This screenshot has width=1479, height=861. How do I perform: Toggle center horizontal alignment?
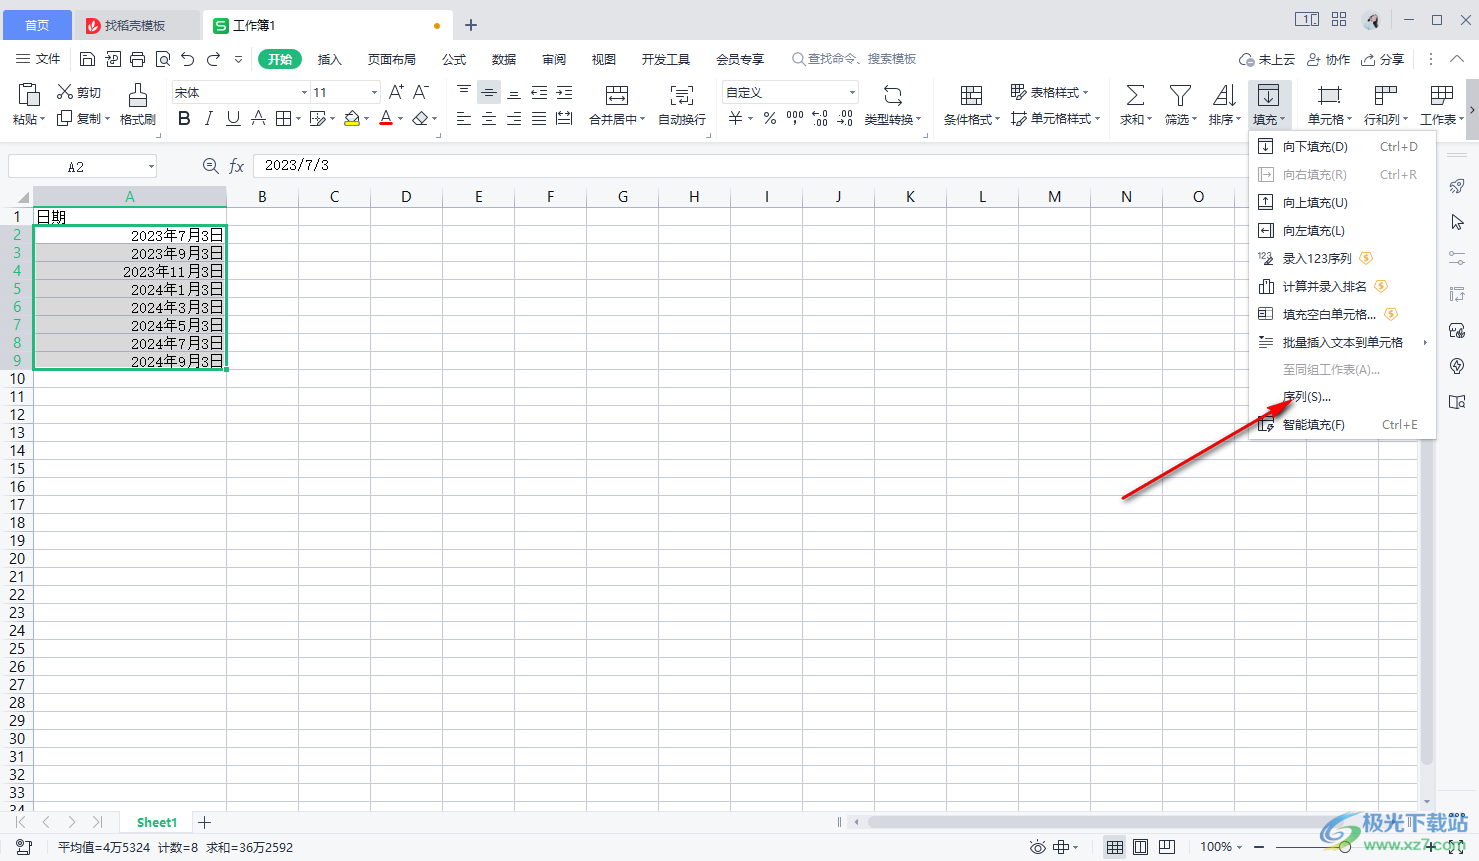489,119
